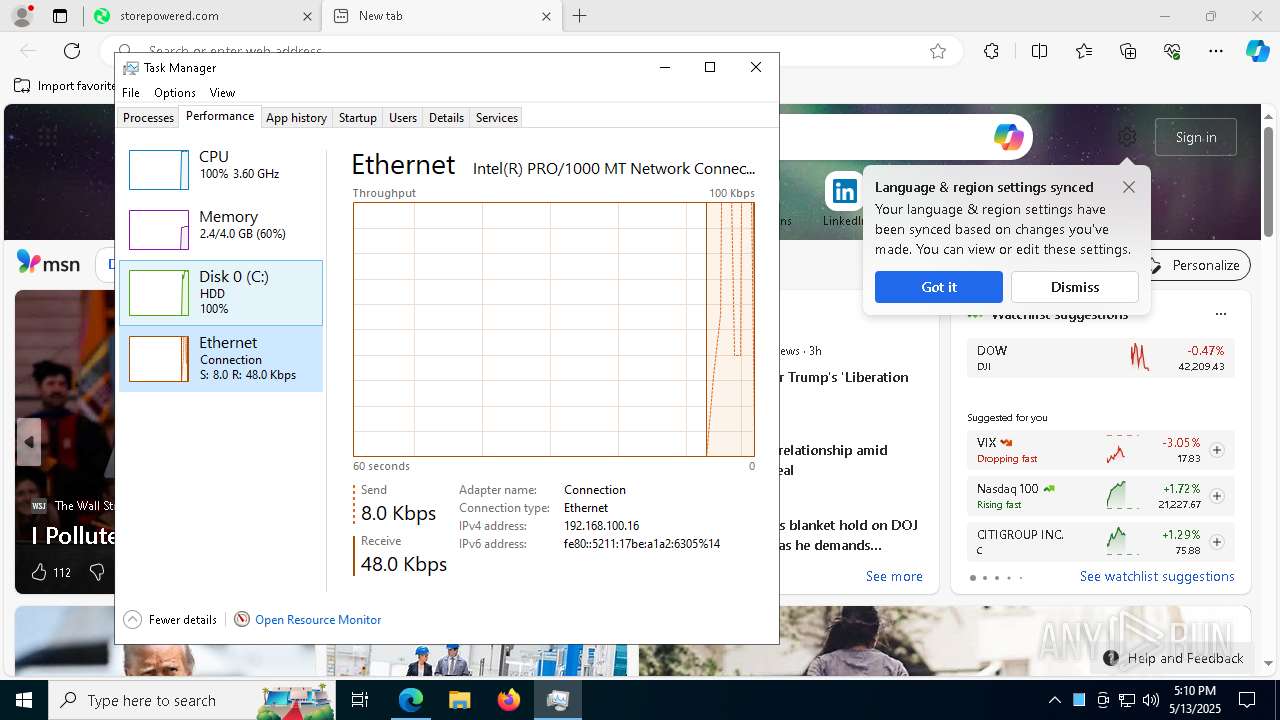
Task: Close the storepowered.com tab
Action: click(x=307, y=16)
